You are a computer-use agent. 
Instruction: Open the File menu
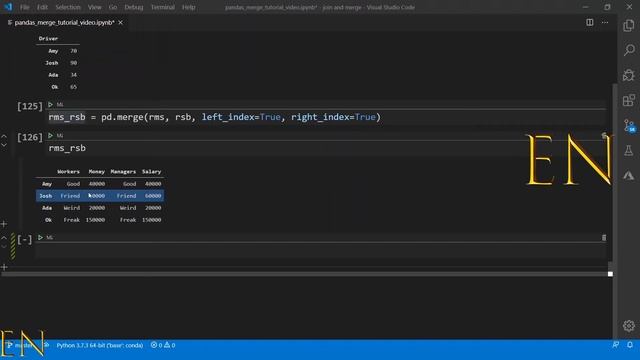24,7
